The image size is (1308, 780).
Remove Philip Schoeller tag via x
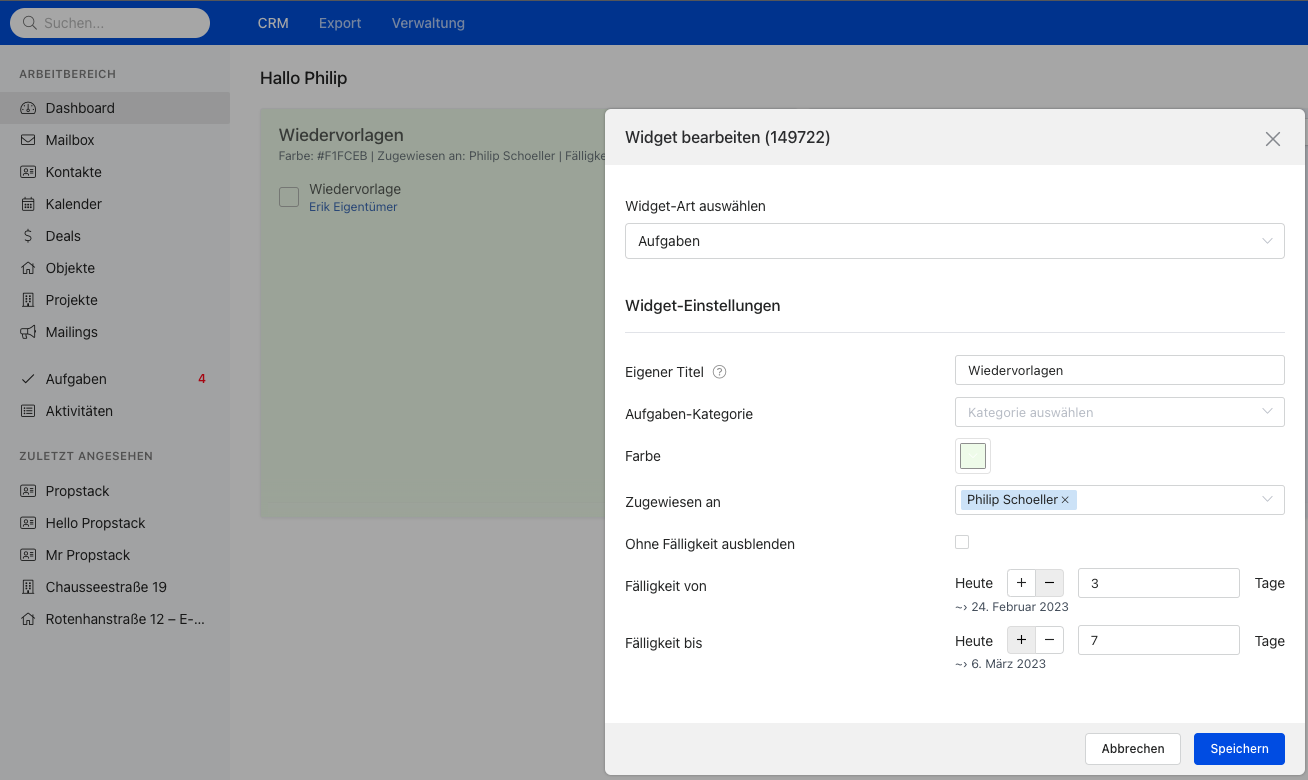click(1065, 500)
